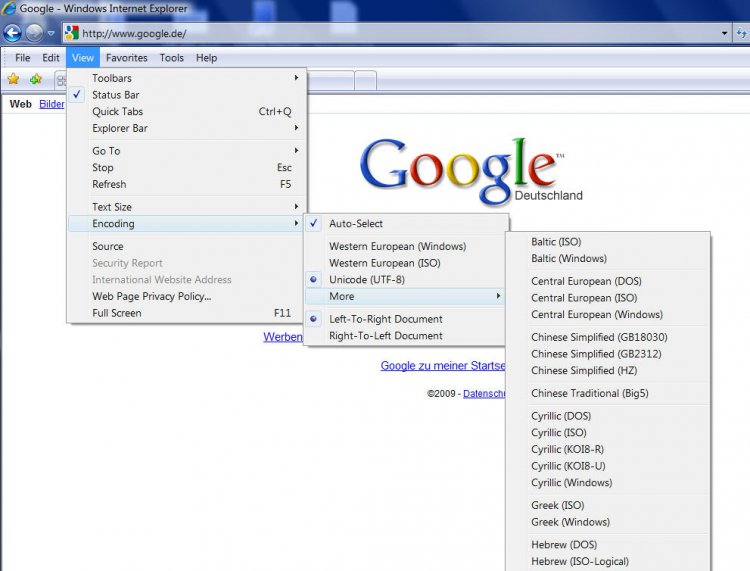Screen dimensions: 750x571
Task: Select Quick Tabs from View menu
Action: [186, 111]
